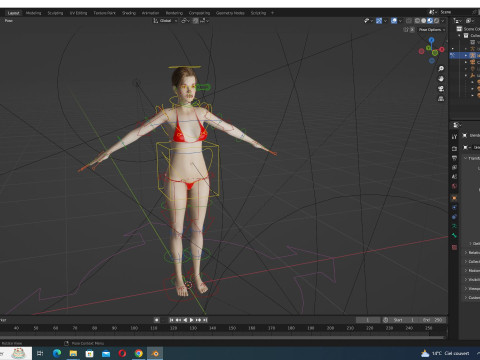Open the viewport shading options dropdown arrow
Screen dimensions: 480x360
pyautogui.click(x=443, y=21)
